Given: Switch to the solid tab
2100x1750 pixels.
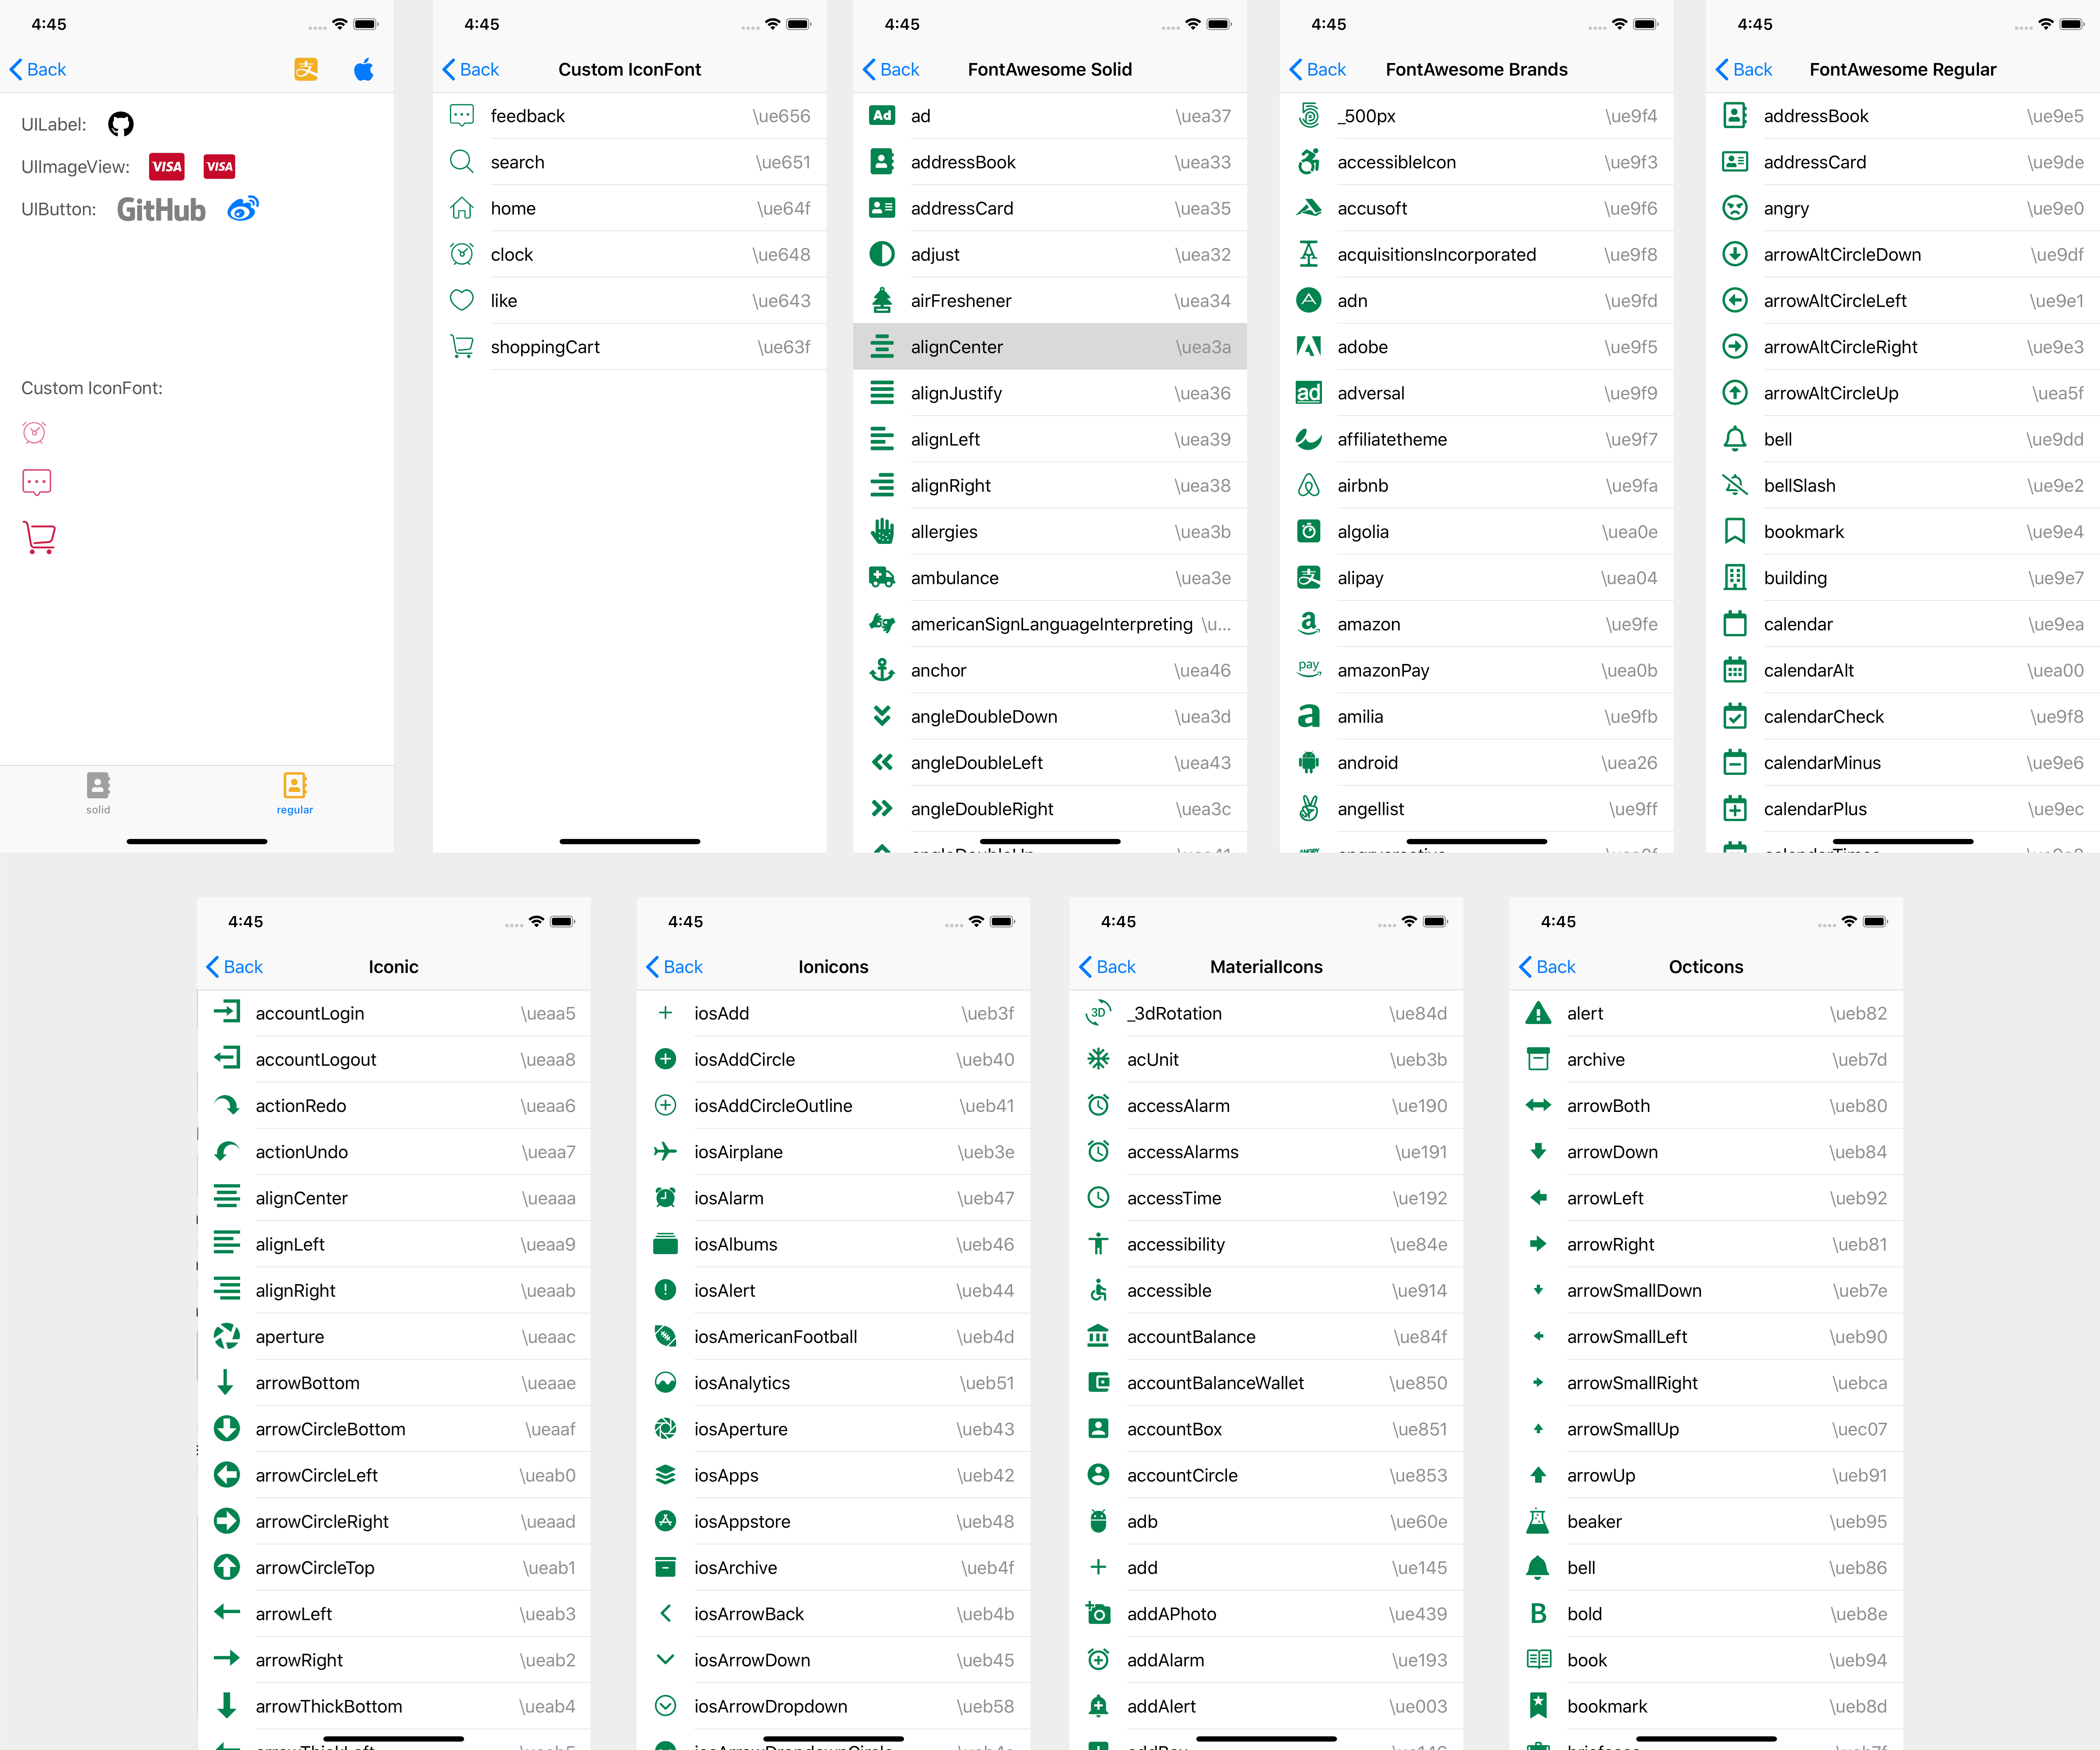Looking at the screenshot, I should tap(98, 792).
